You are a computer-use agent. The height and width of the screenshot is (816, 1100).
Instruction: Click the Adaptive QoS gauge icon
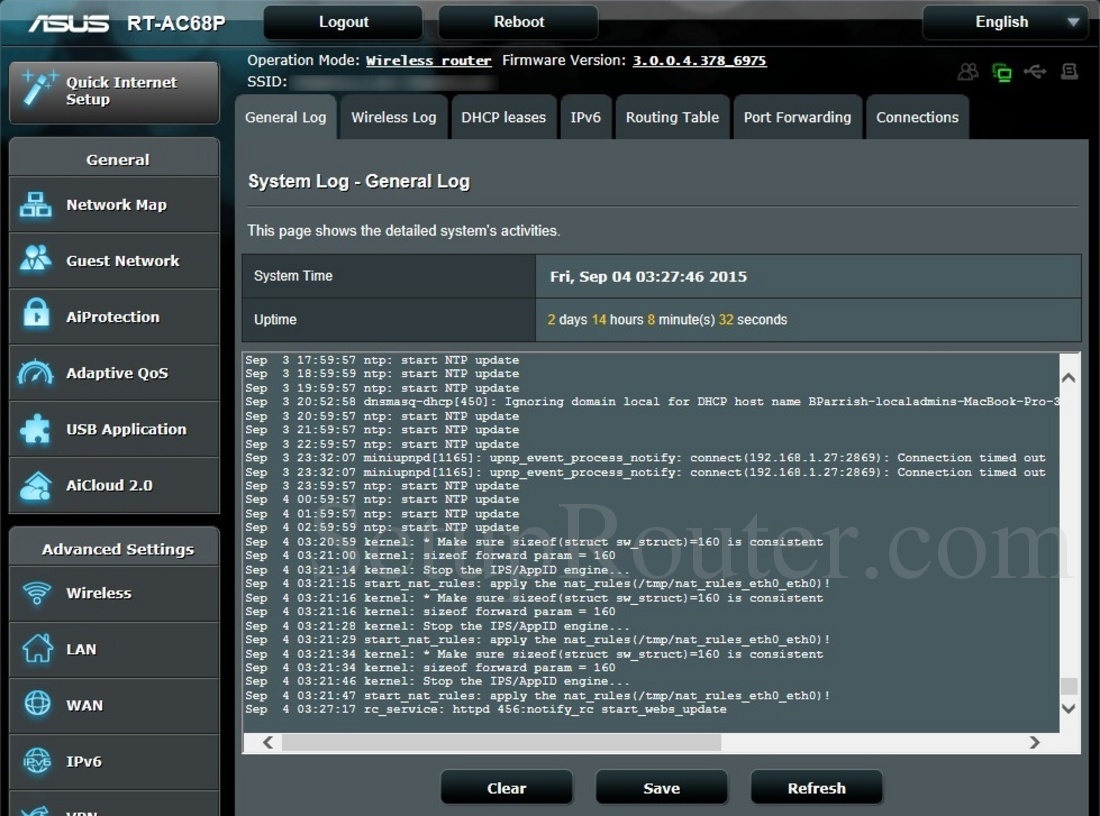click(36, 372)
